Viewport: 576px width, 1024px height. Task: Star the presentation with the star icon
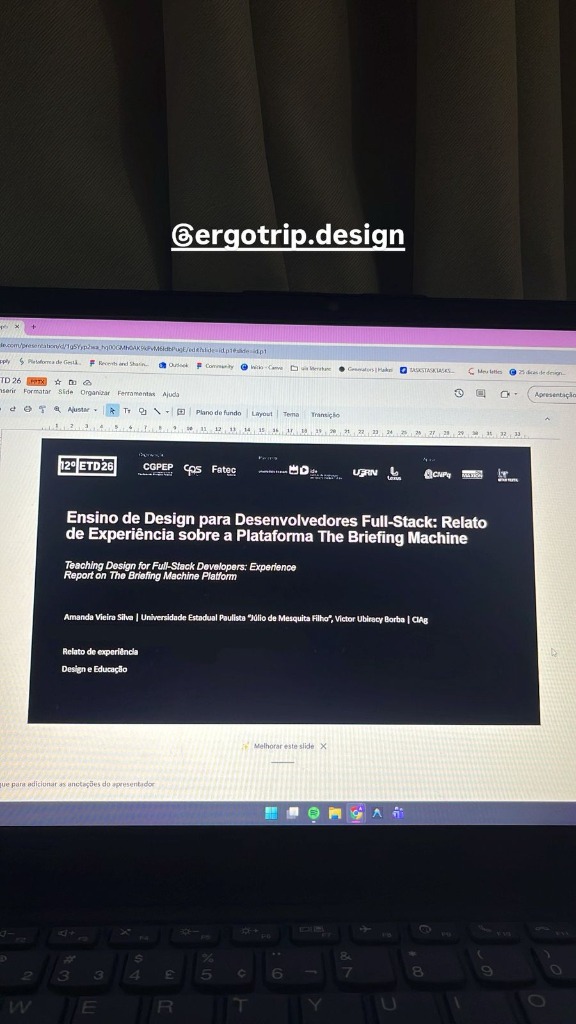point(57,382)
